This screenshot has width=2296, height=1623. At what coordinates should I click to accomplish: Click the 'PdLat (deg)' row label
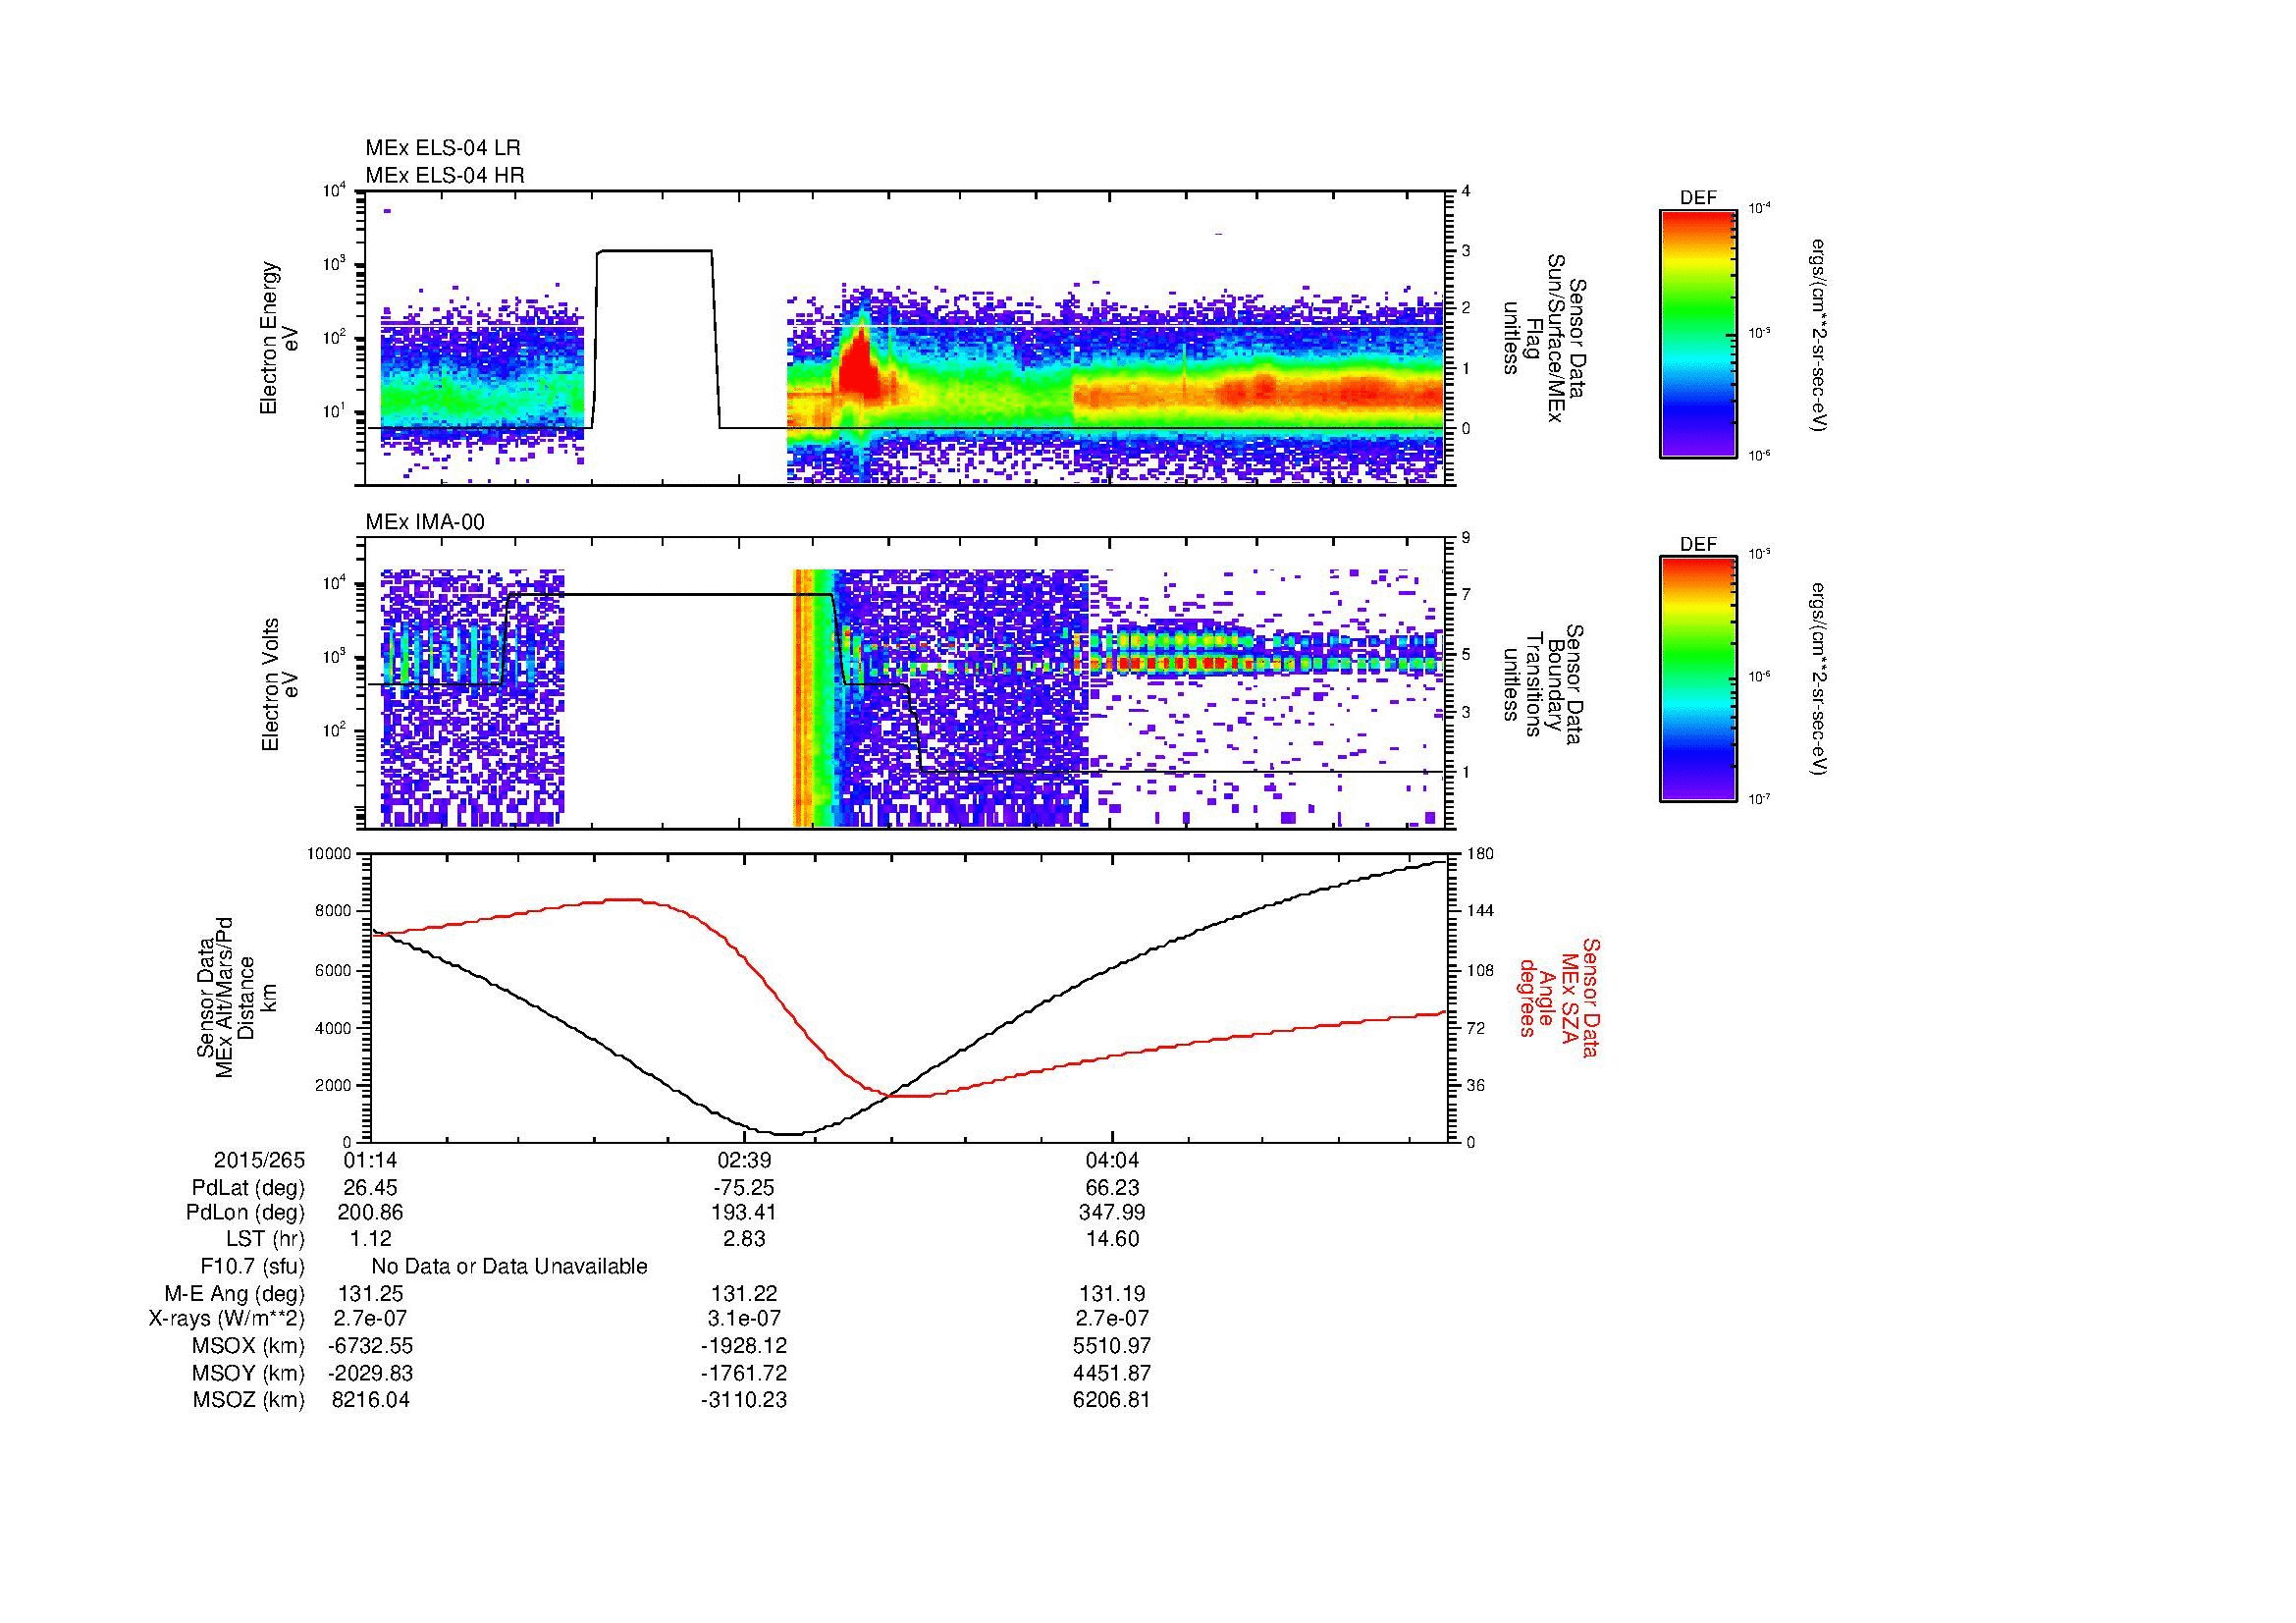248,1188
